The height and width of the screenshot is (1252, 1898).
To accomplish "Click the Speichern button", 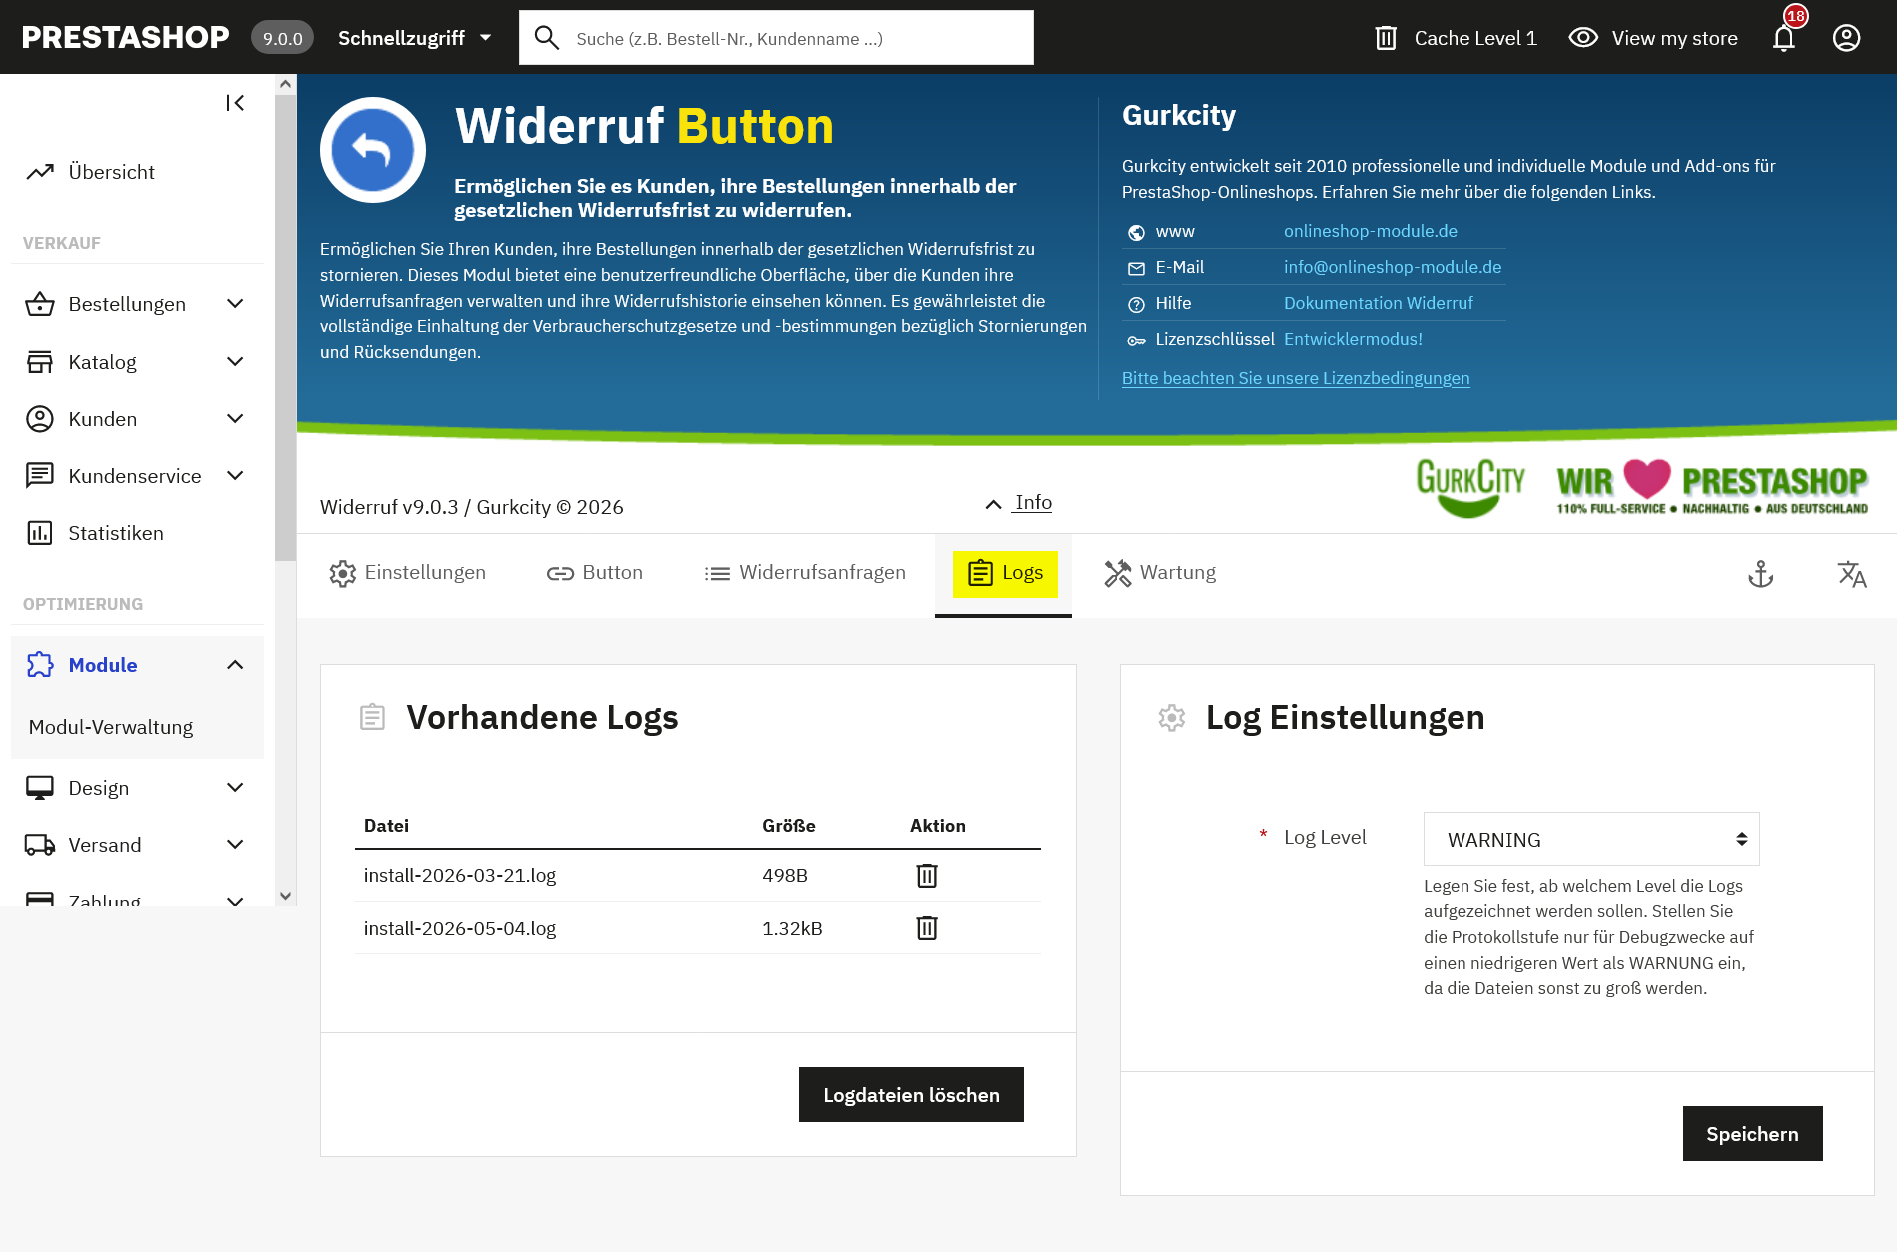I will click(1752, 1133).
